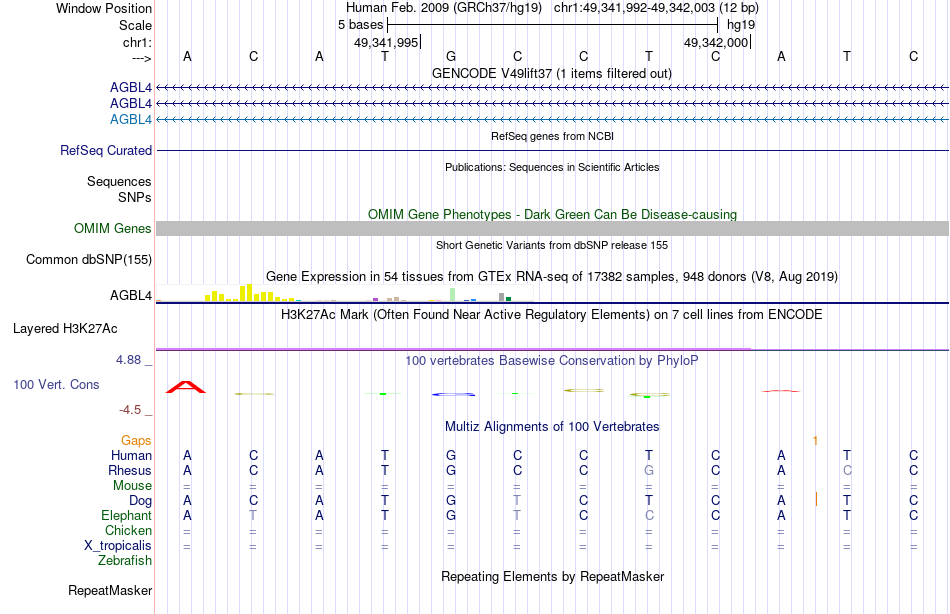Click the Rhesus species label
This screenshot has height=614, width=950.
[x=130, y=471]
